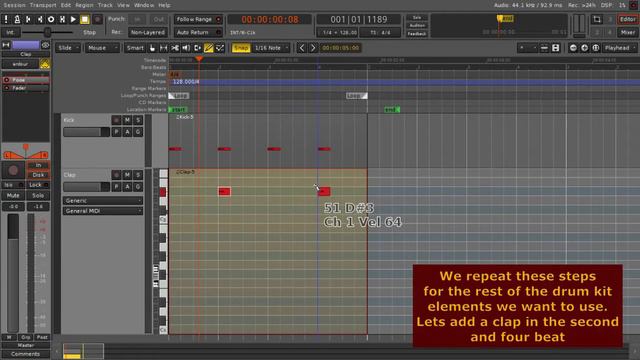The height and width of the screenshot is (360, 640).
Task: Open the 1/16 Note grid dropdown
Action: click(x=271, y=48)
